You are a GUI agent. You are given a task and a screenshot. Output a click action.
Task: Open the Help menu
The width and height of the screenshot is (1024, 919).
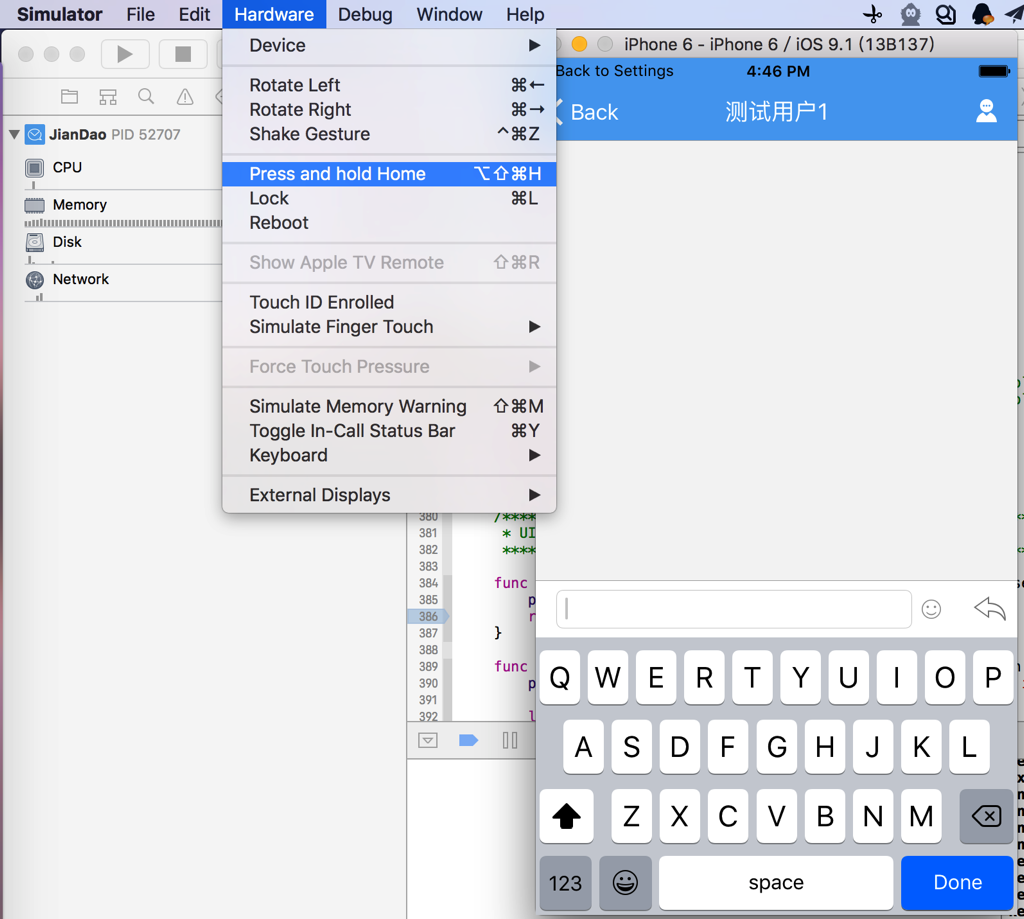[525, 14]
